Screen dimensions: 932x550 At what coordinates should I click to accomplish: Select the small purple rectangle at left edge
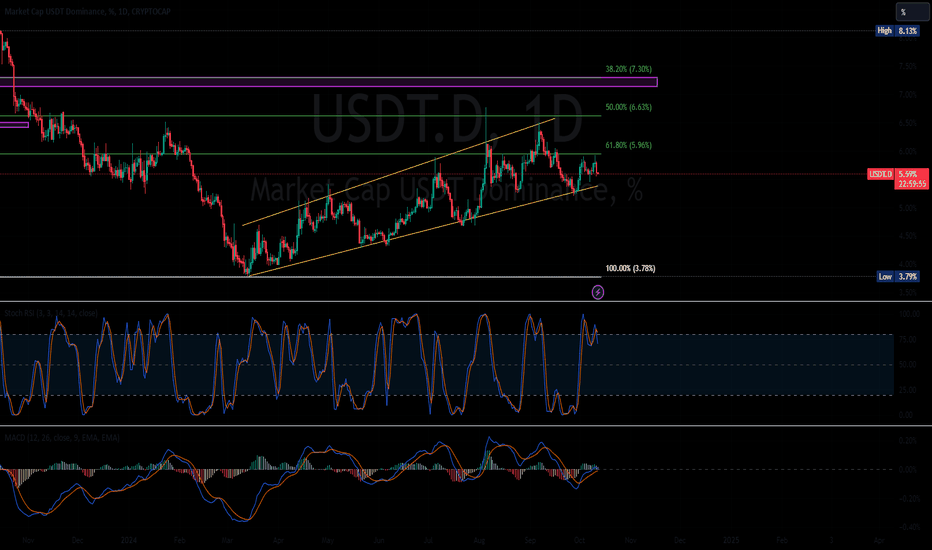point(14,125)
